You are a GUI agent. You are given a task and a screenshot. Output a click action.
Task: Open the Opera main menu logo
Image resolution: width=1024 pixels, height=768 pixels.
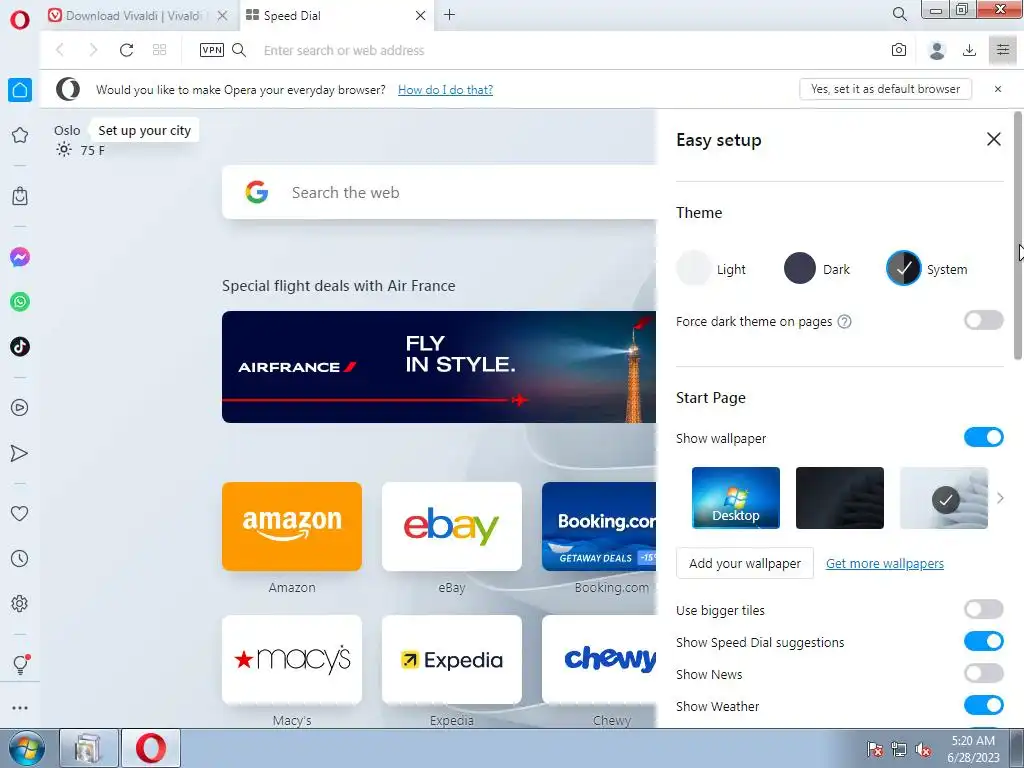tap(20, 20)
